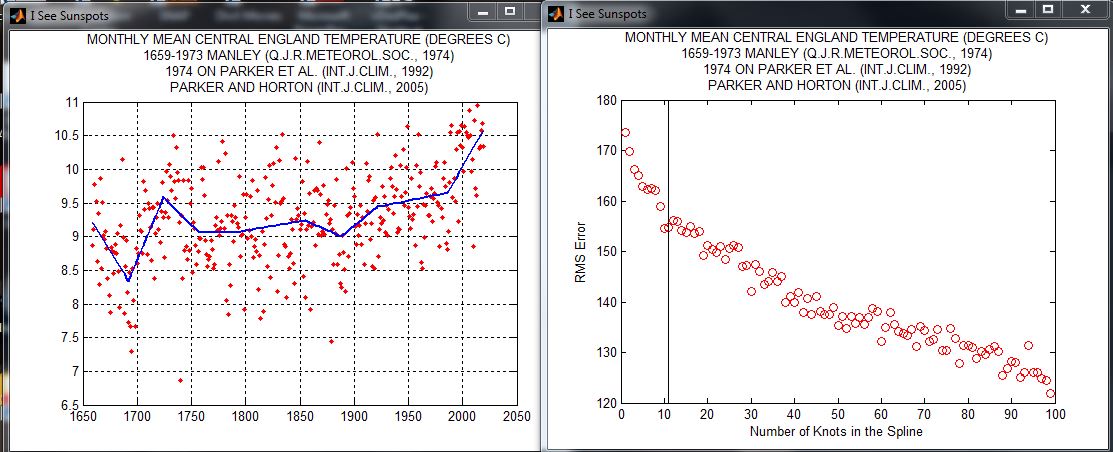Maximize the right RMS Error figure window

(1048, 9)
